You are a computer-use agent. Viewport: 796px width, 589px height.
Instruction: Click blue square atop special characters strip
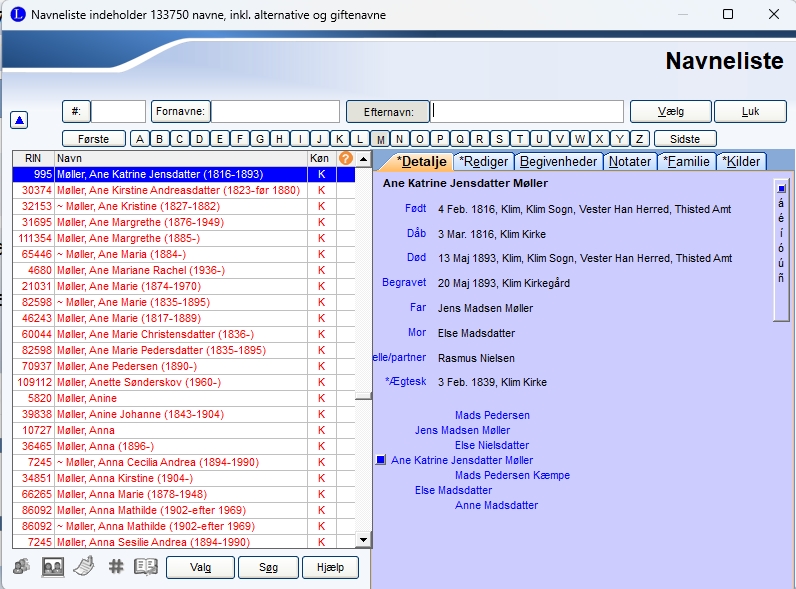tap(781, 188)
